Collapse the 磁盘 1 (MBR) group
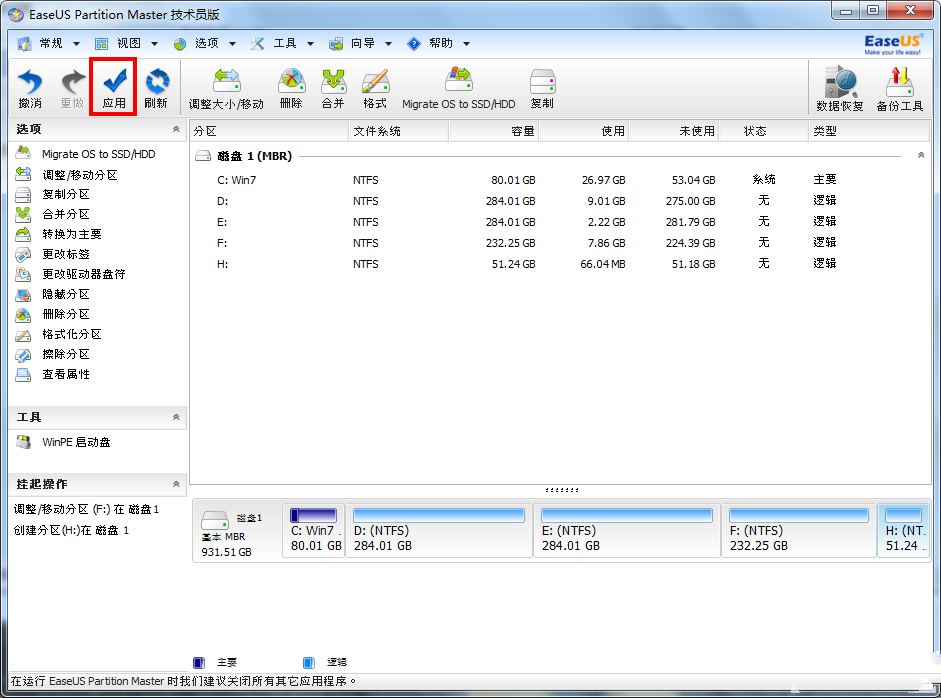This screenshot has height=698, width=941. pos(921,155)
